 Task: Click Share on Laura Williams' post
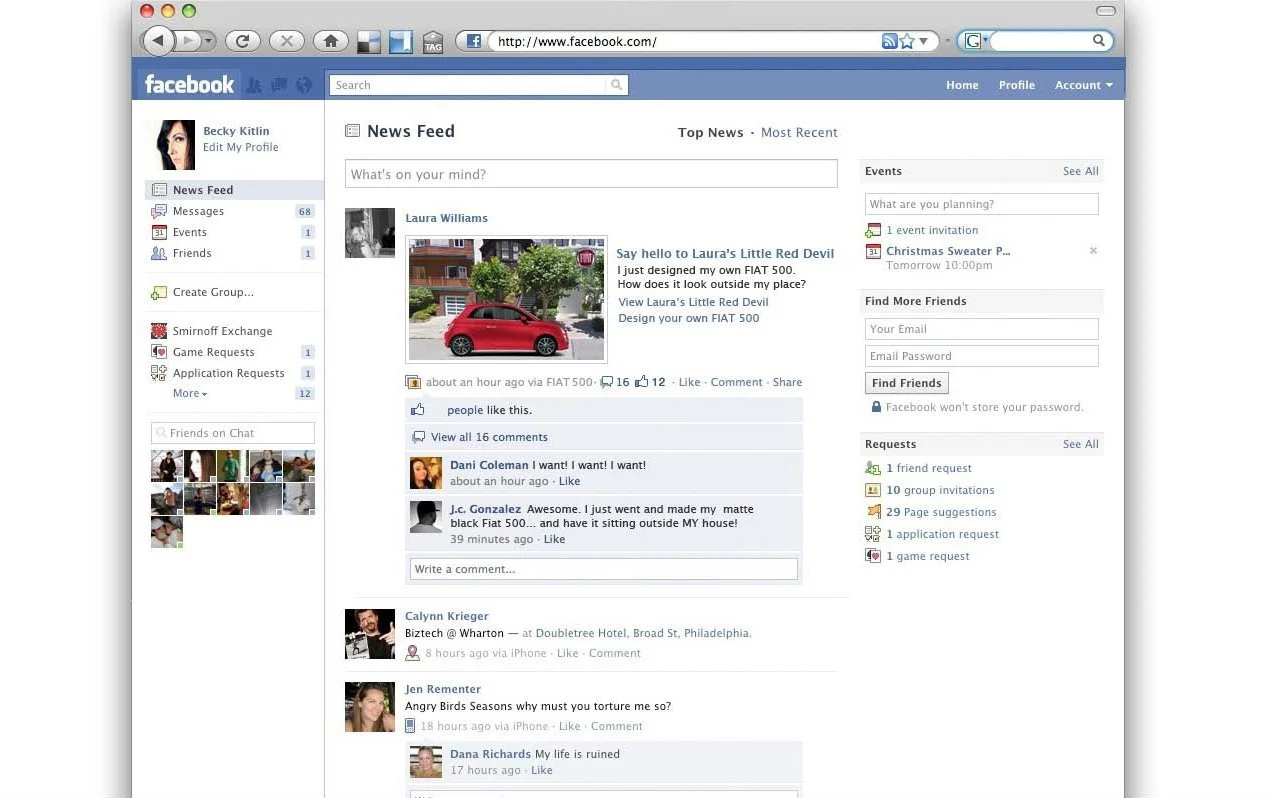pos(787,382)
